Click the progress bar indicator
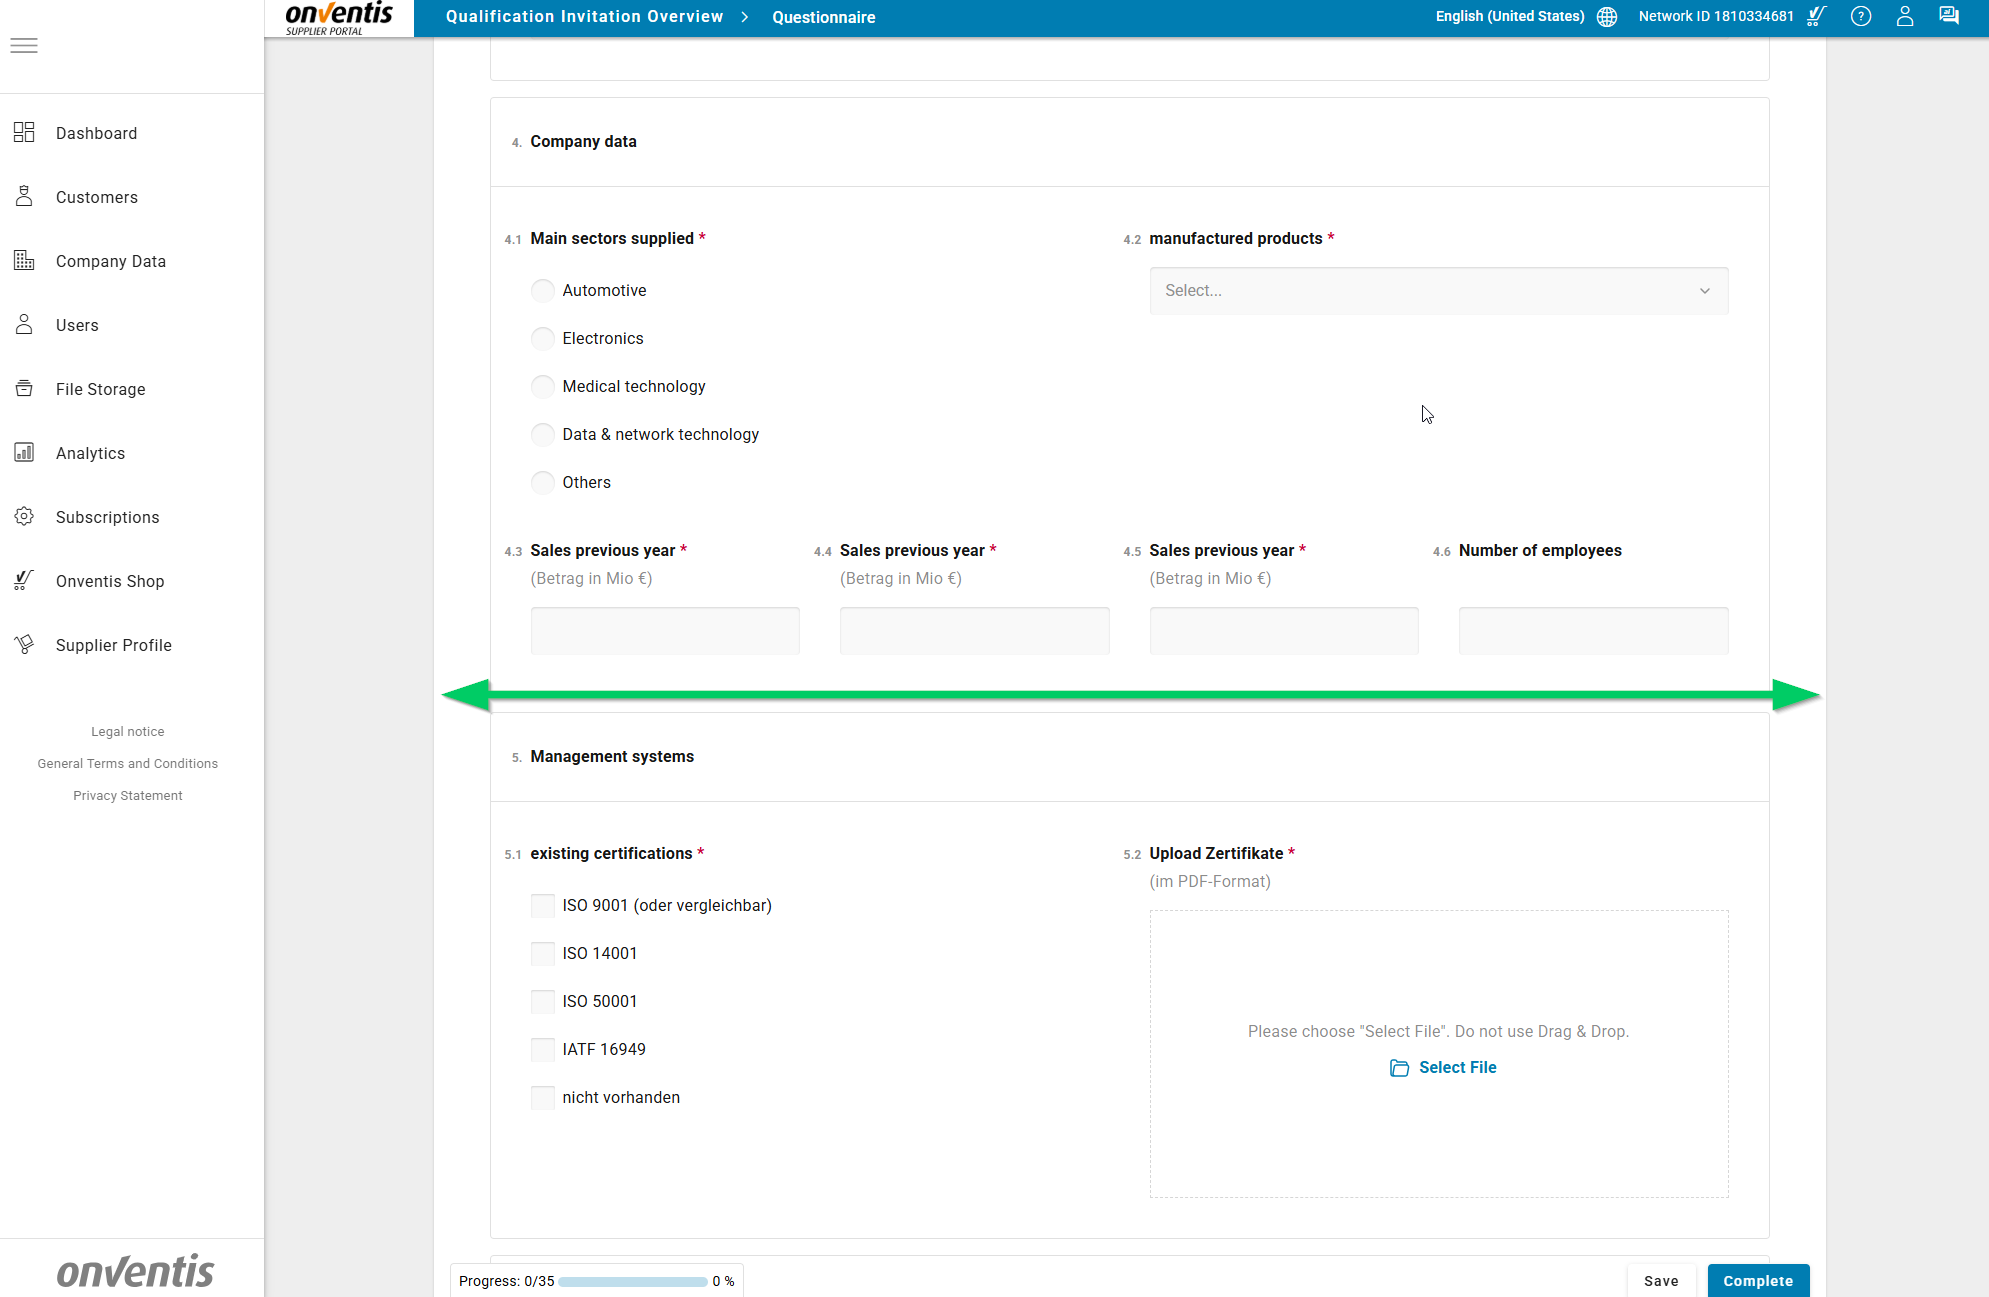 pyautogui.click(x=632, y=1282)
